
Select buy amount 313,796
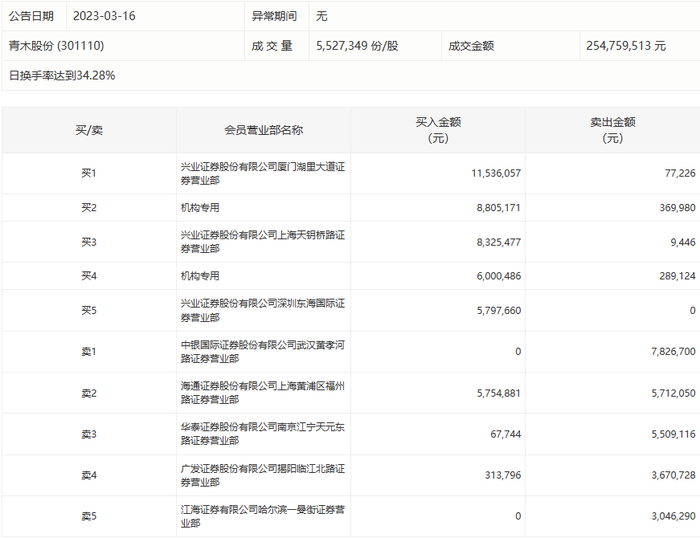click(503, 475)
